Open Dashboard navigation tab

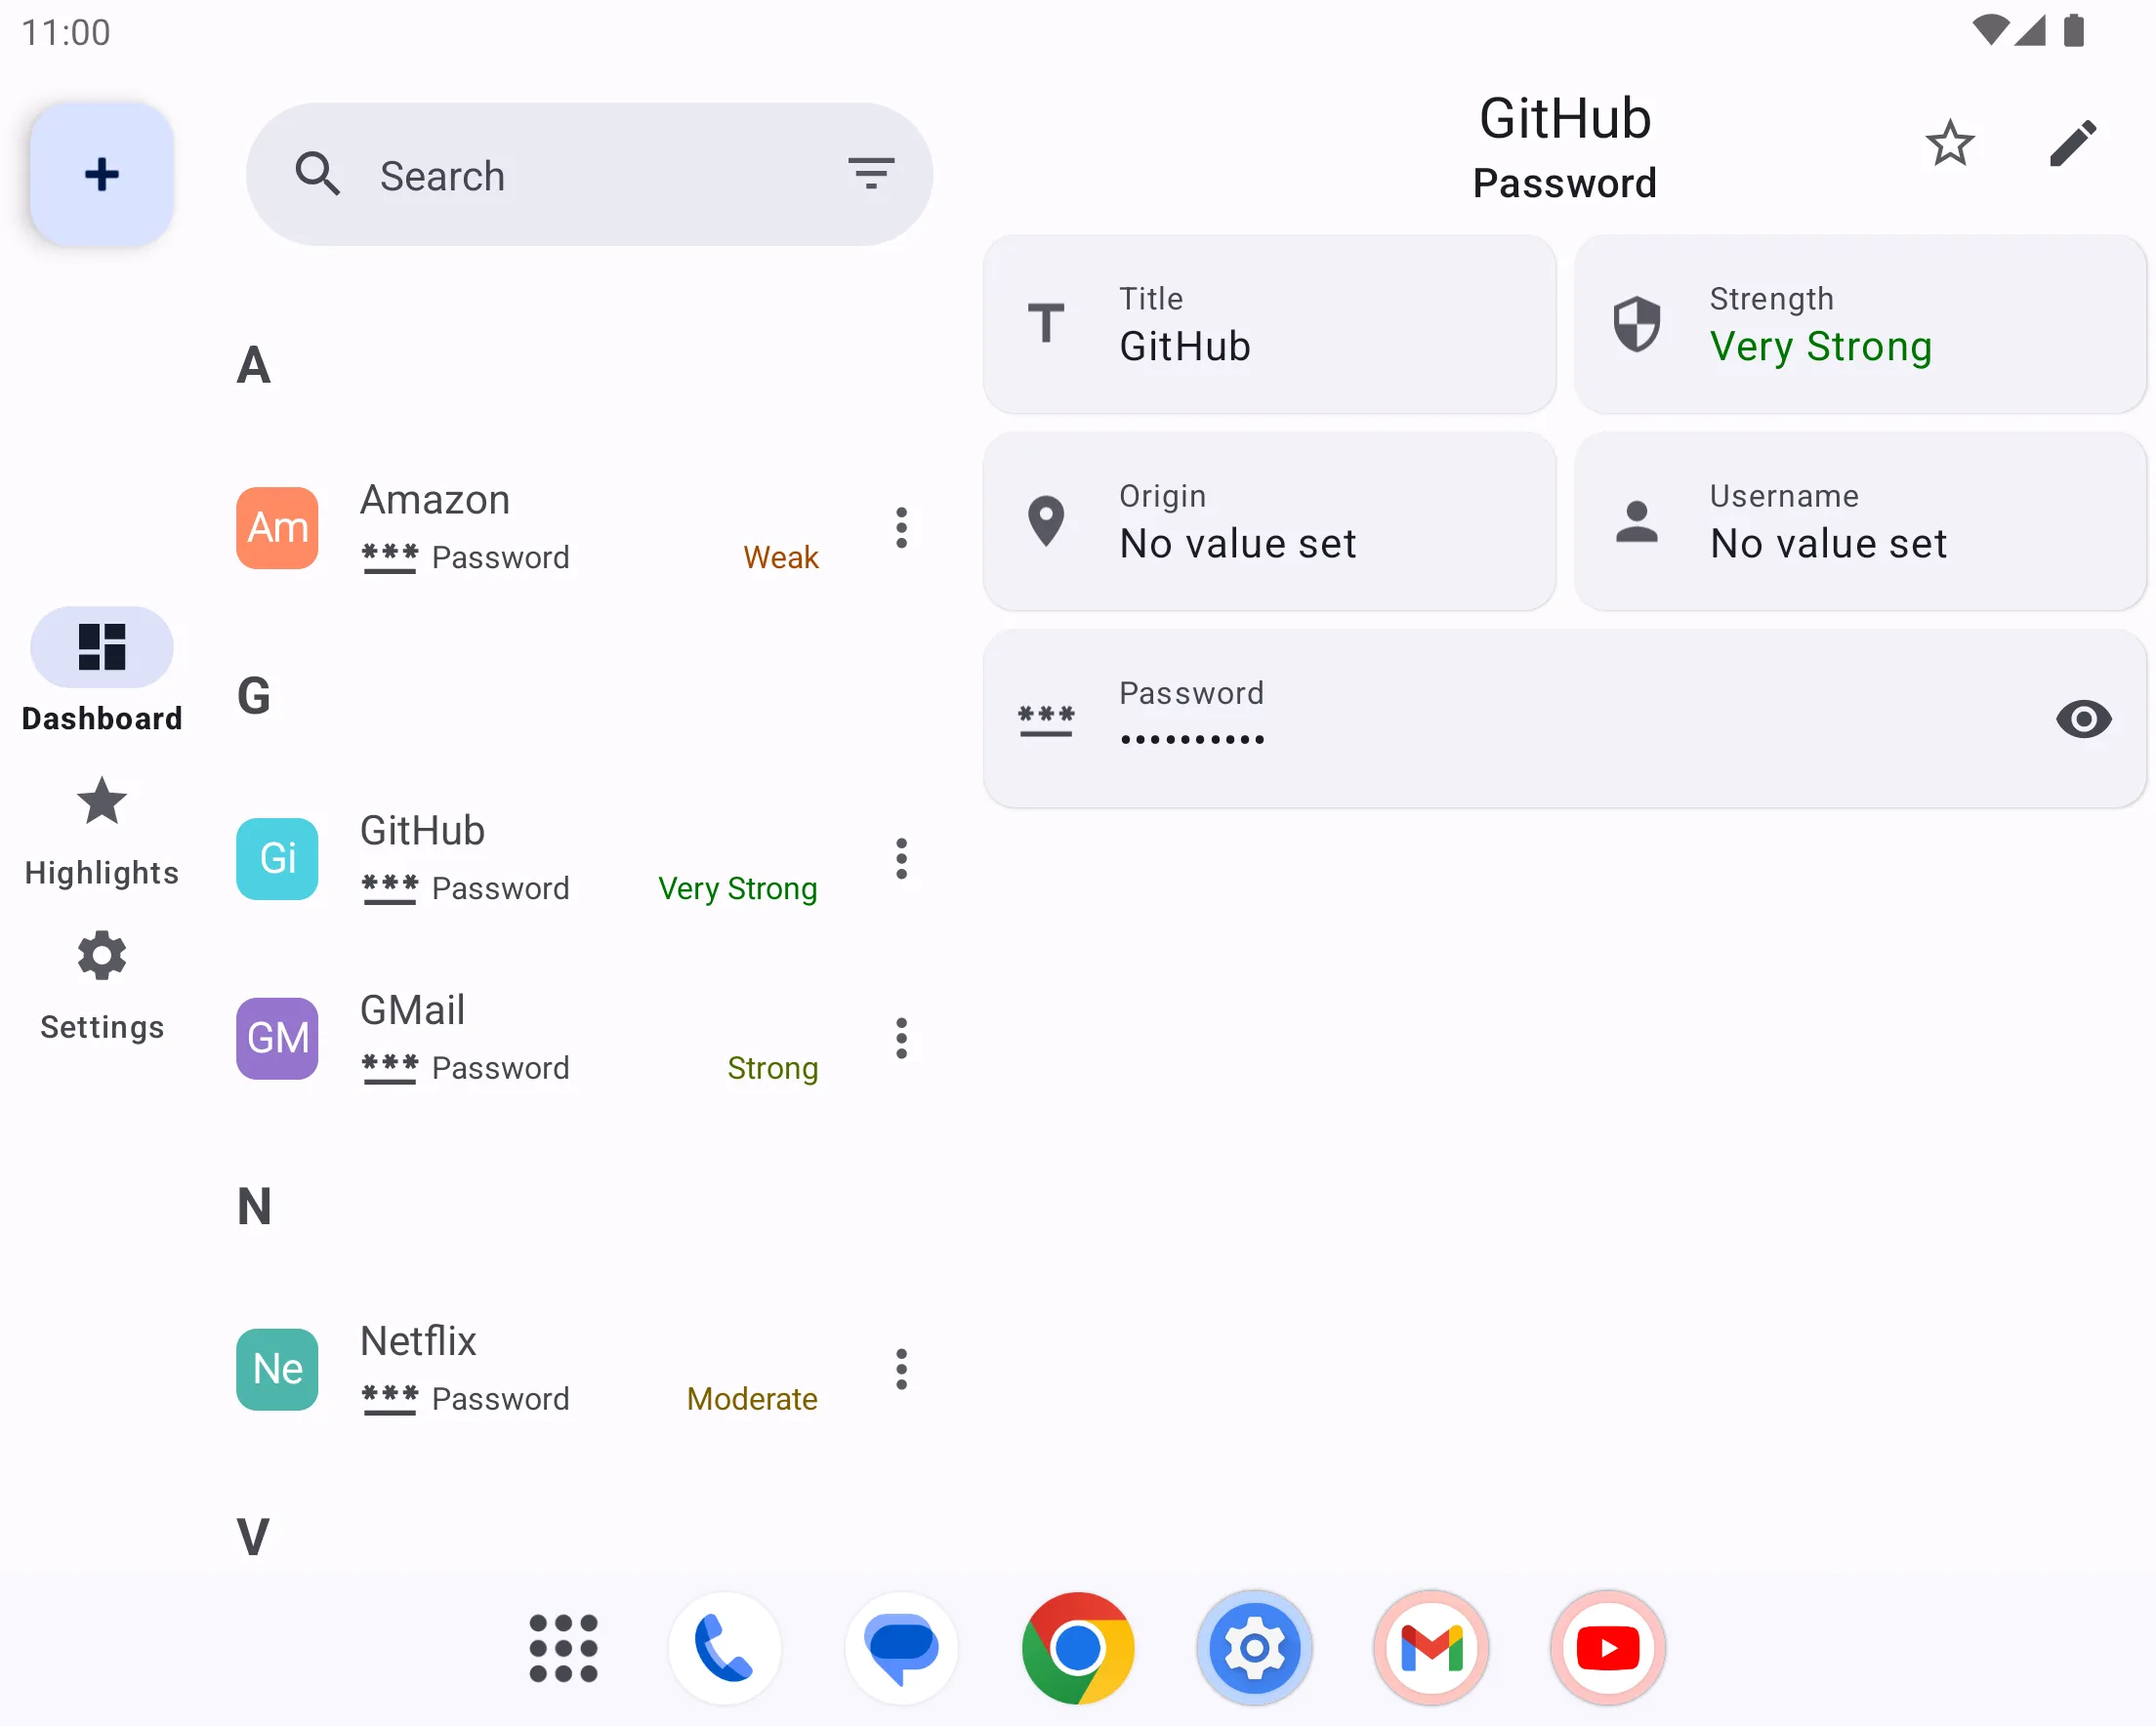coord(102,671)
